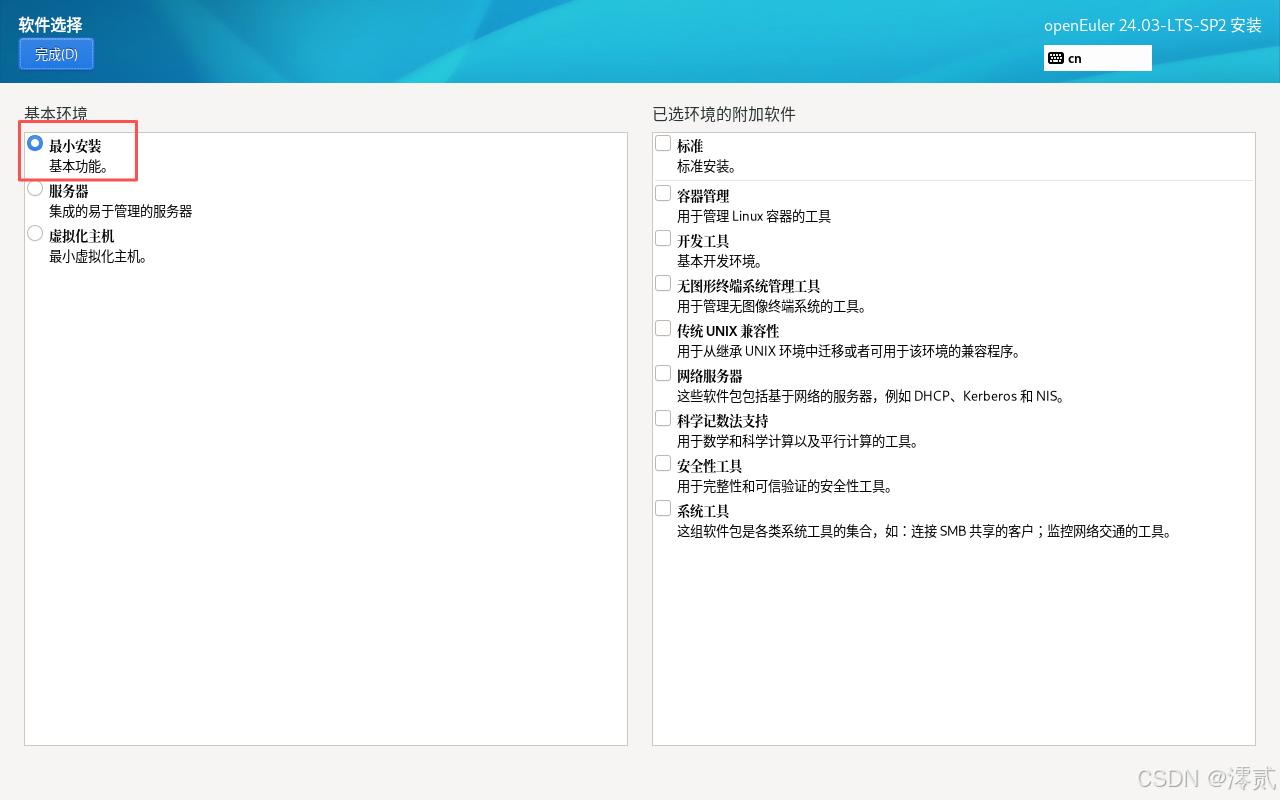Select the 最小安装 radio button
Viewport: 1280px width, 800px height.
point(34,143)
